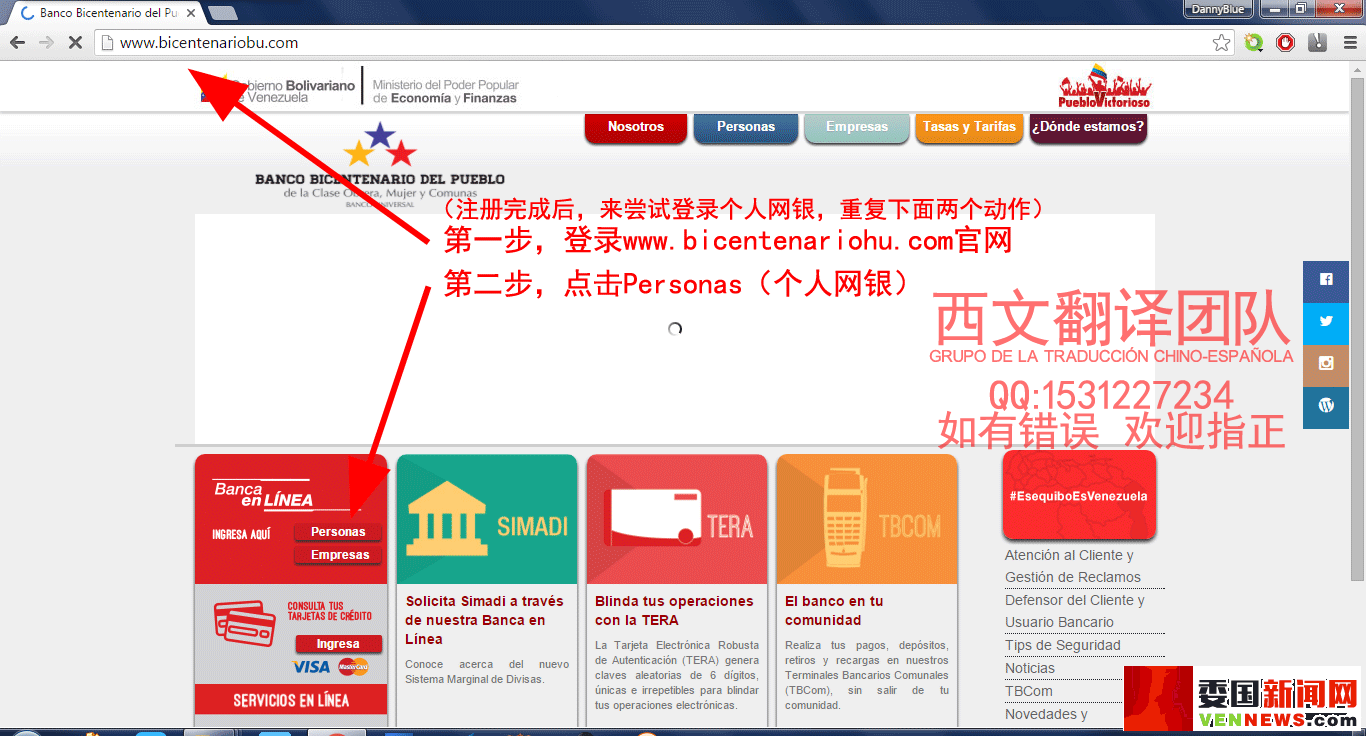Click the gray exclamation extension icon
The width and height of the screenshot is (1366, 736).
point(1317,43)
